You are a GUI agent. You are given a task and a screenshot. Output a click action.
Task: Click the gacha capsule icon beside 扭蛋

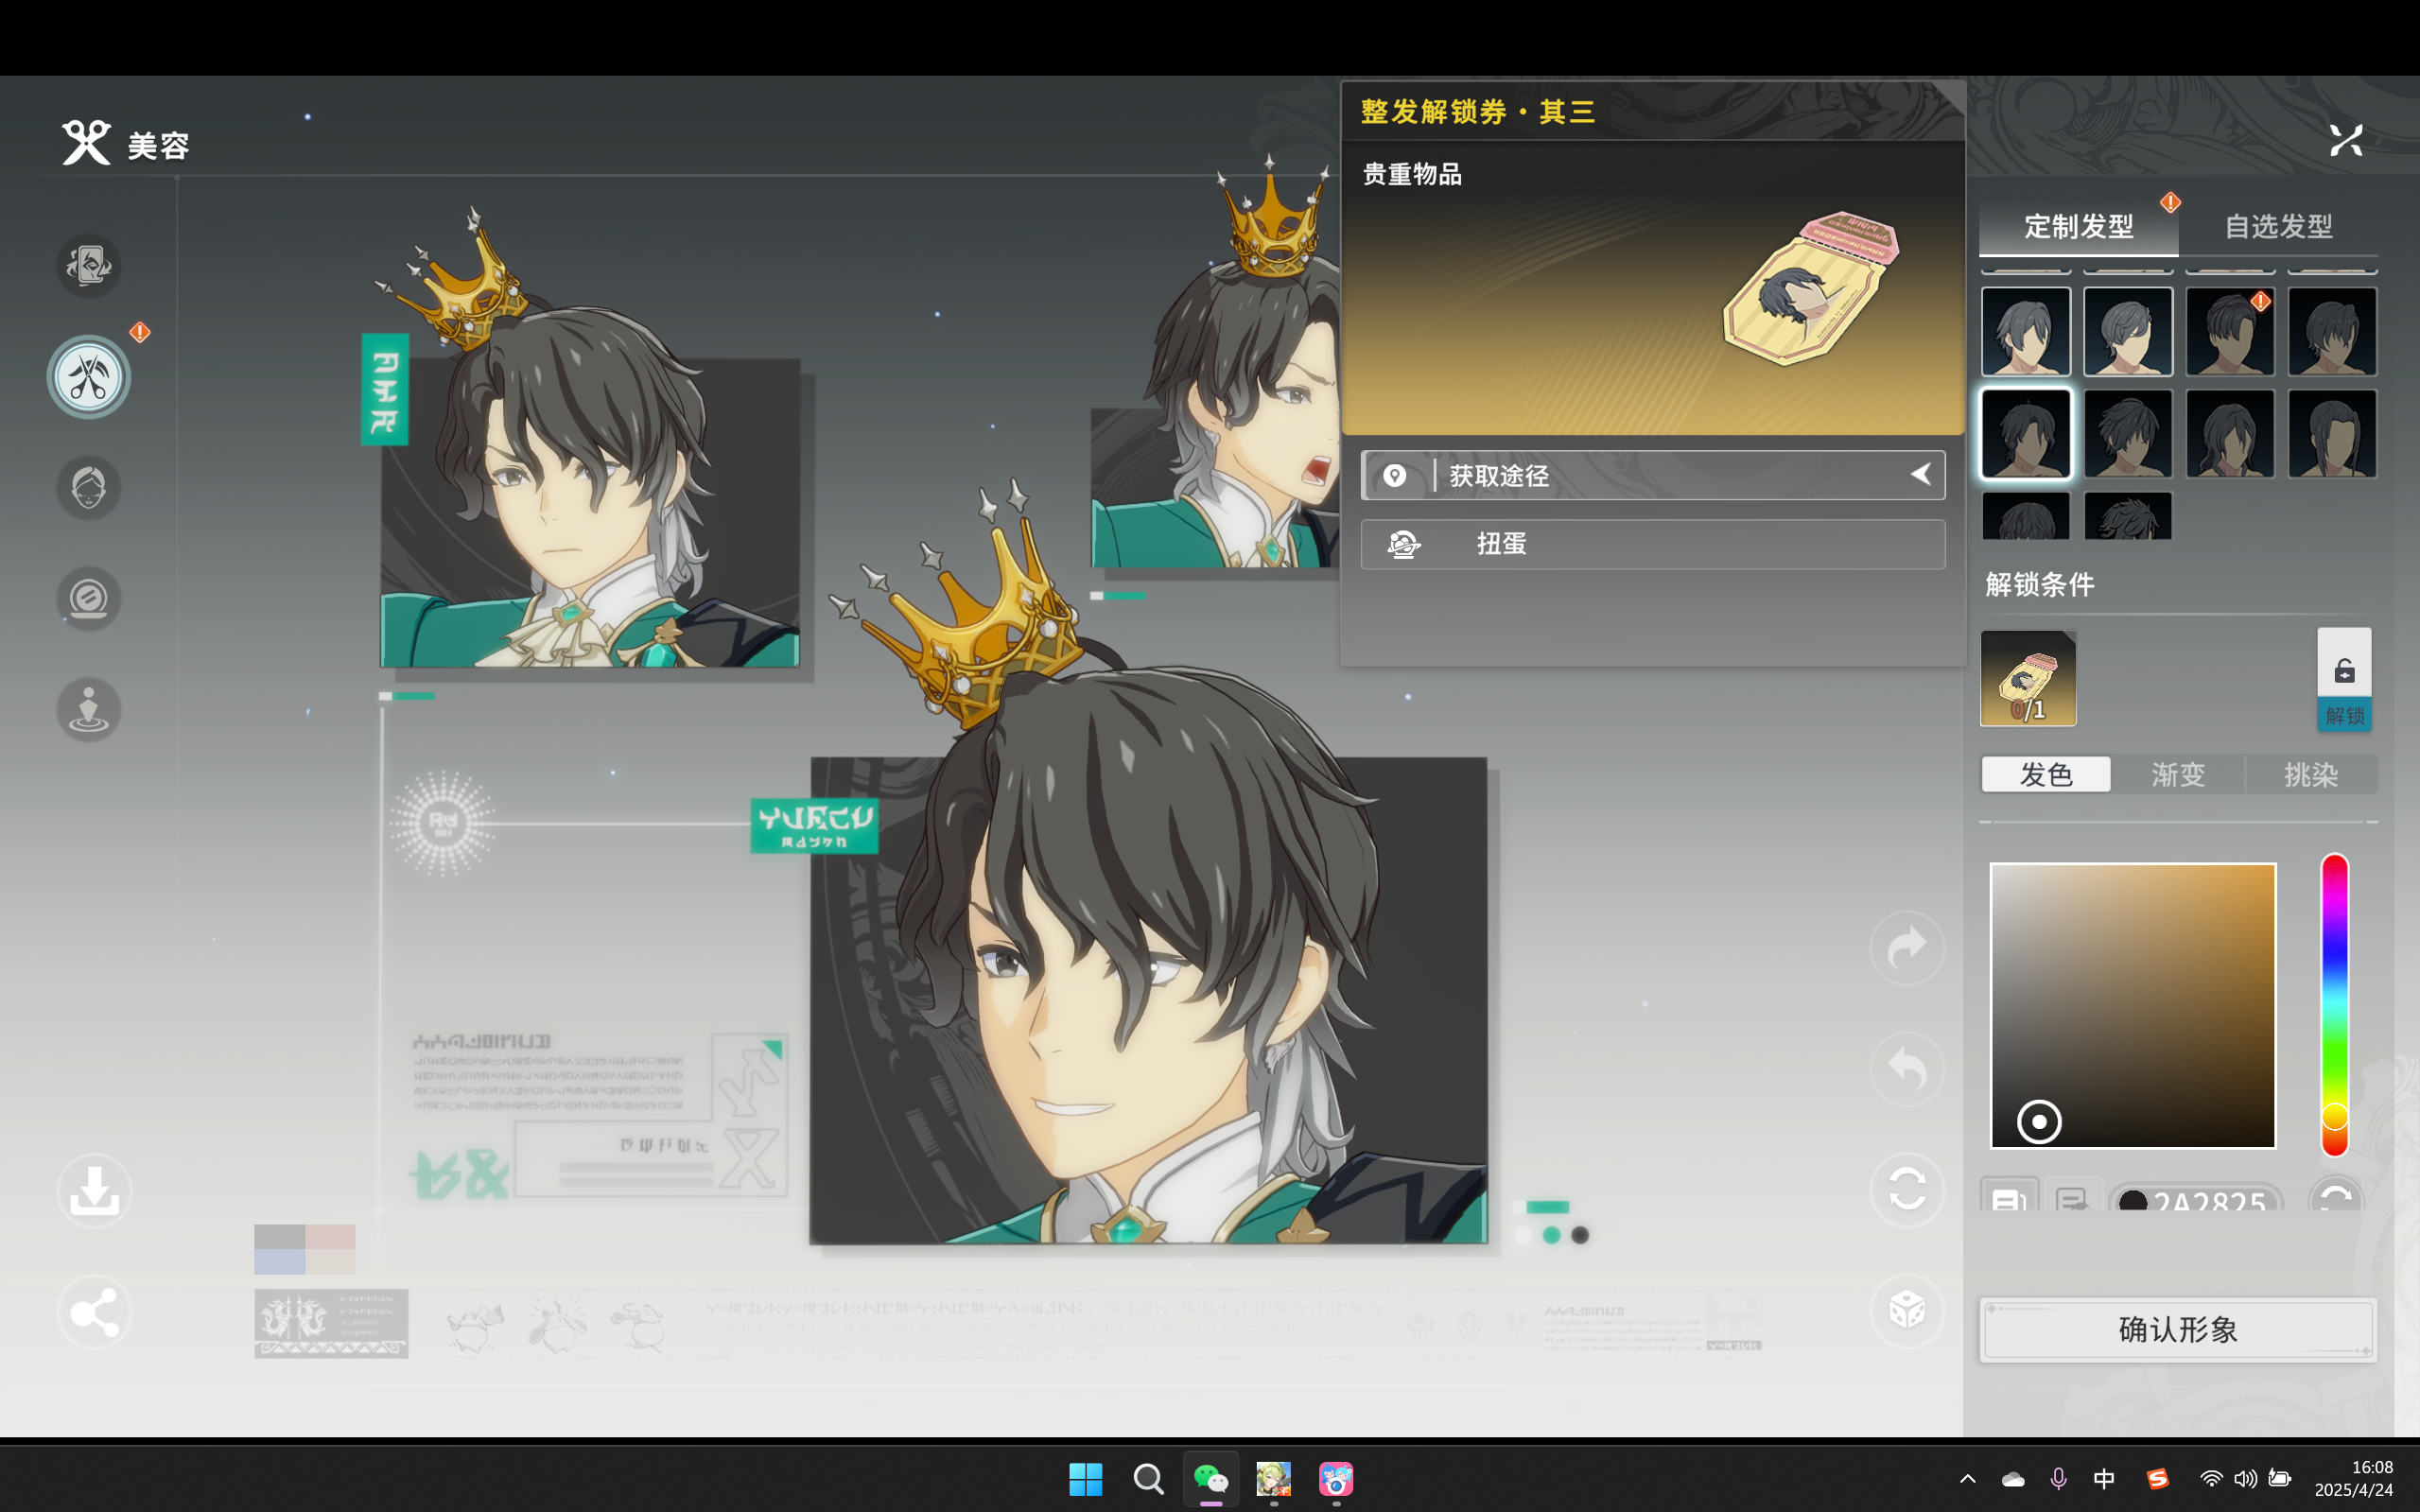tap(1404, 544)
